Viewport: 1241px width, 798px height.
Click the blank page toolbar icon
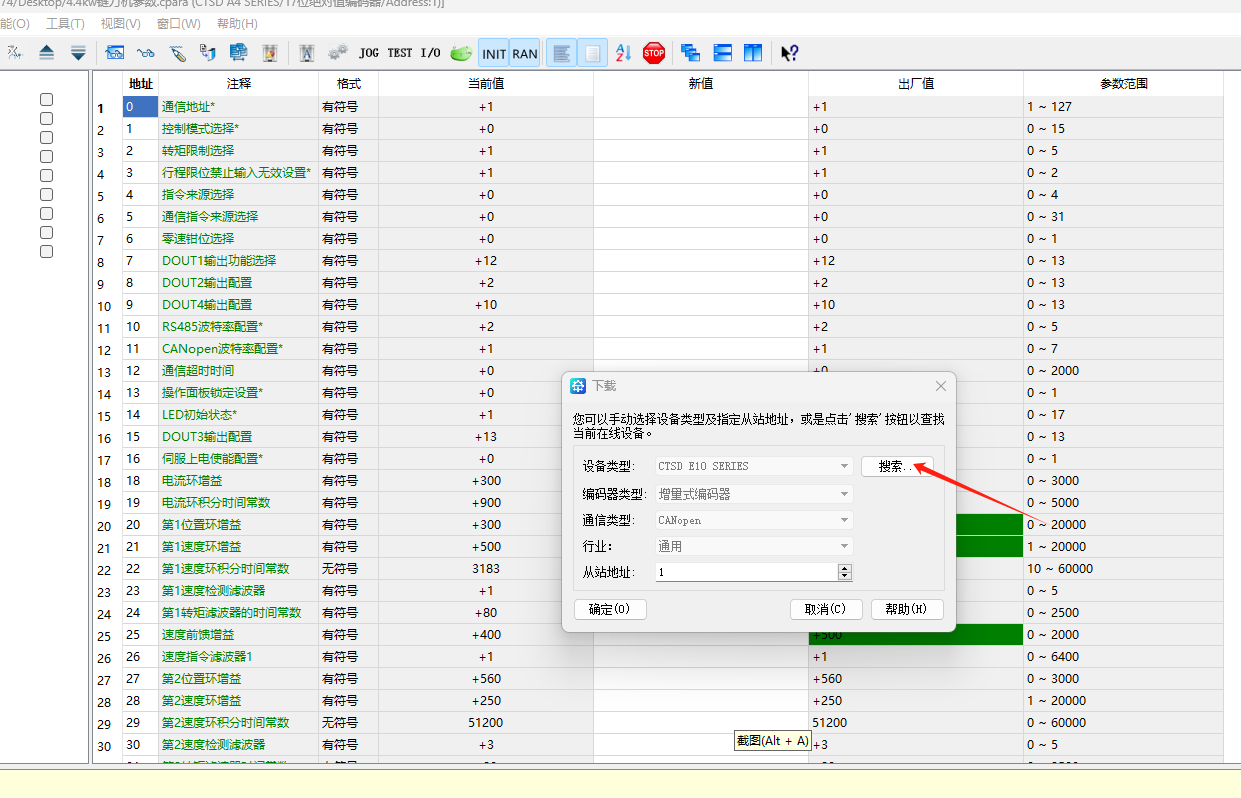tap(593, 53)
